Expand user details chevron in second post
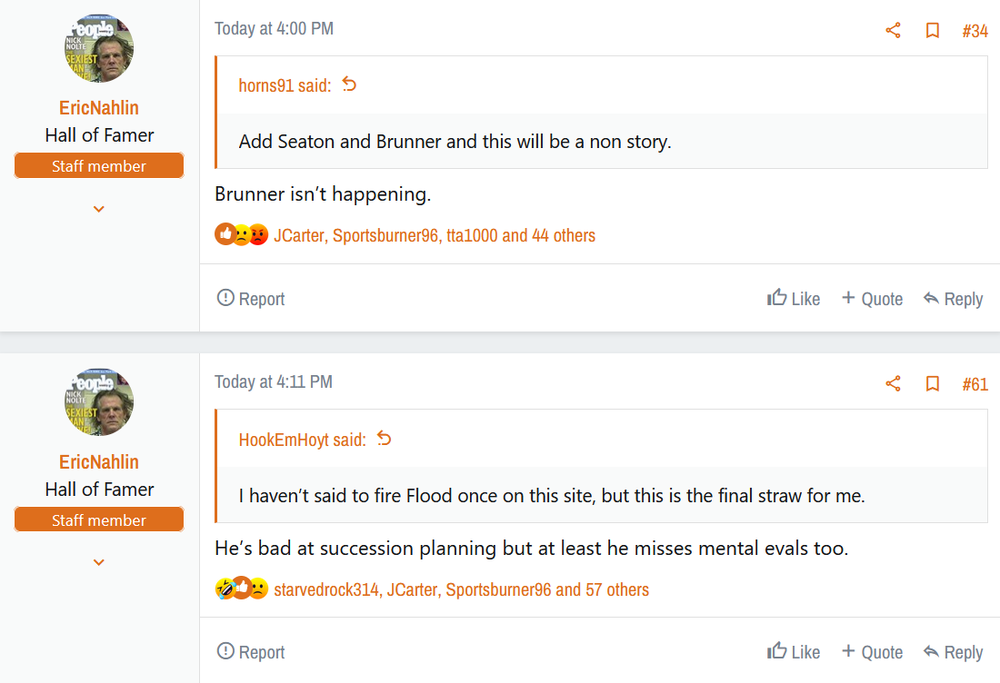The height and width of the screenshot is (683, 1000). [x=99, y=563]
